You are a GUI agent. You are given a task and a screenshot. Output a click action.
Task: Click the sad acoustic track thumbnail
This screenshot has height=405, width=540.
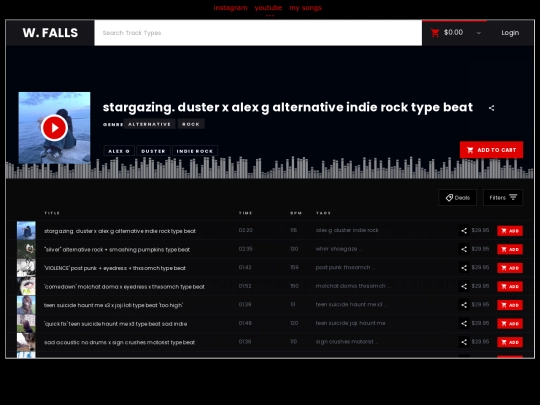(x=26, y=342)
